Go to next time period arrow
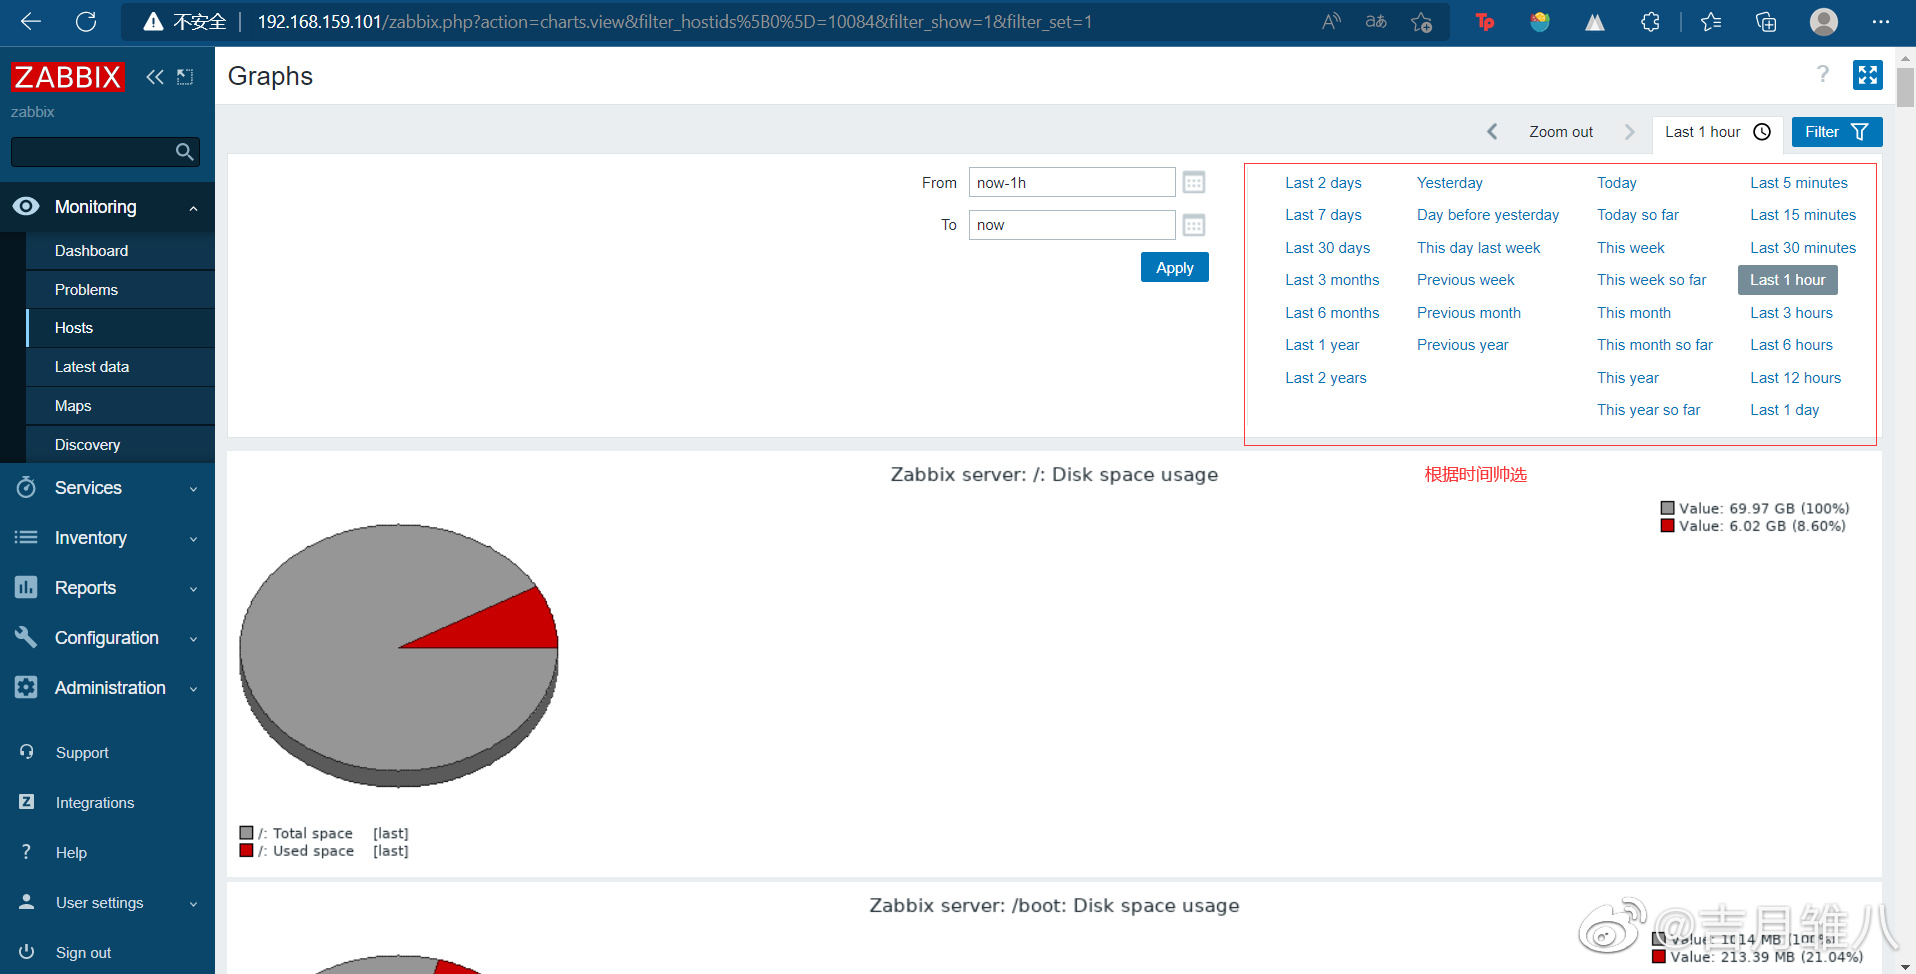 (x=1630, y=131)
